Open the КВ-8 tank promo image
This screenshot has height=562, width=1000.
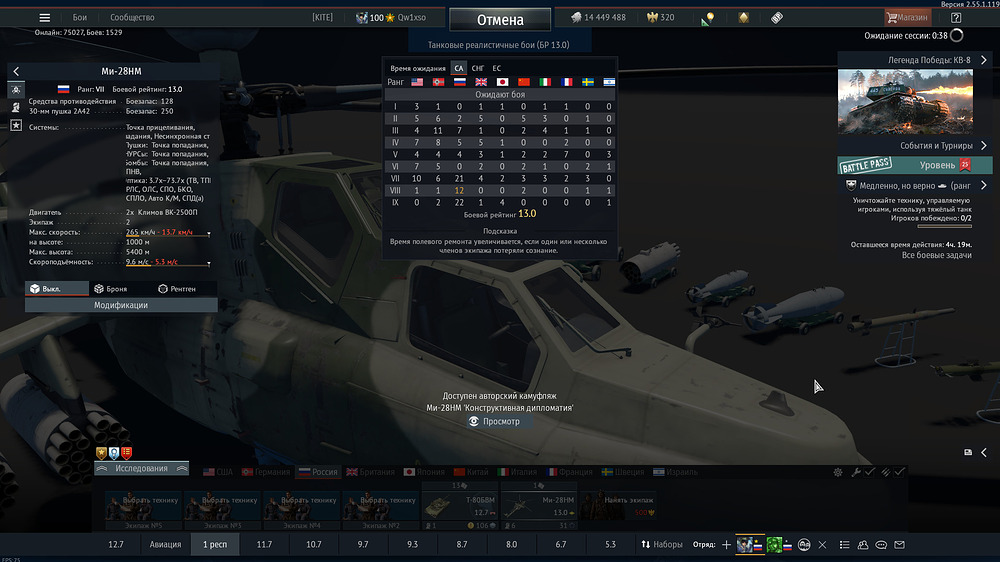[x=905, y=101]
